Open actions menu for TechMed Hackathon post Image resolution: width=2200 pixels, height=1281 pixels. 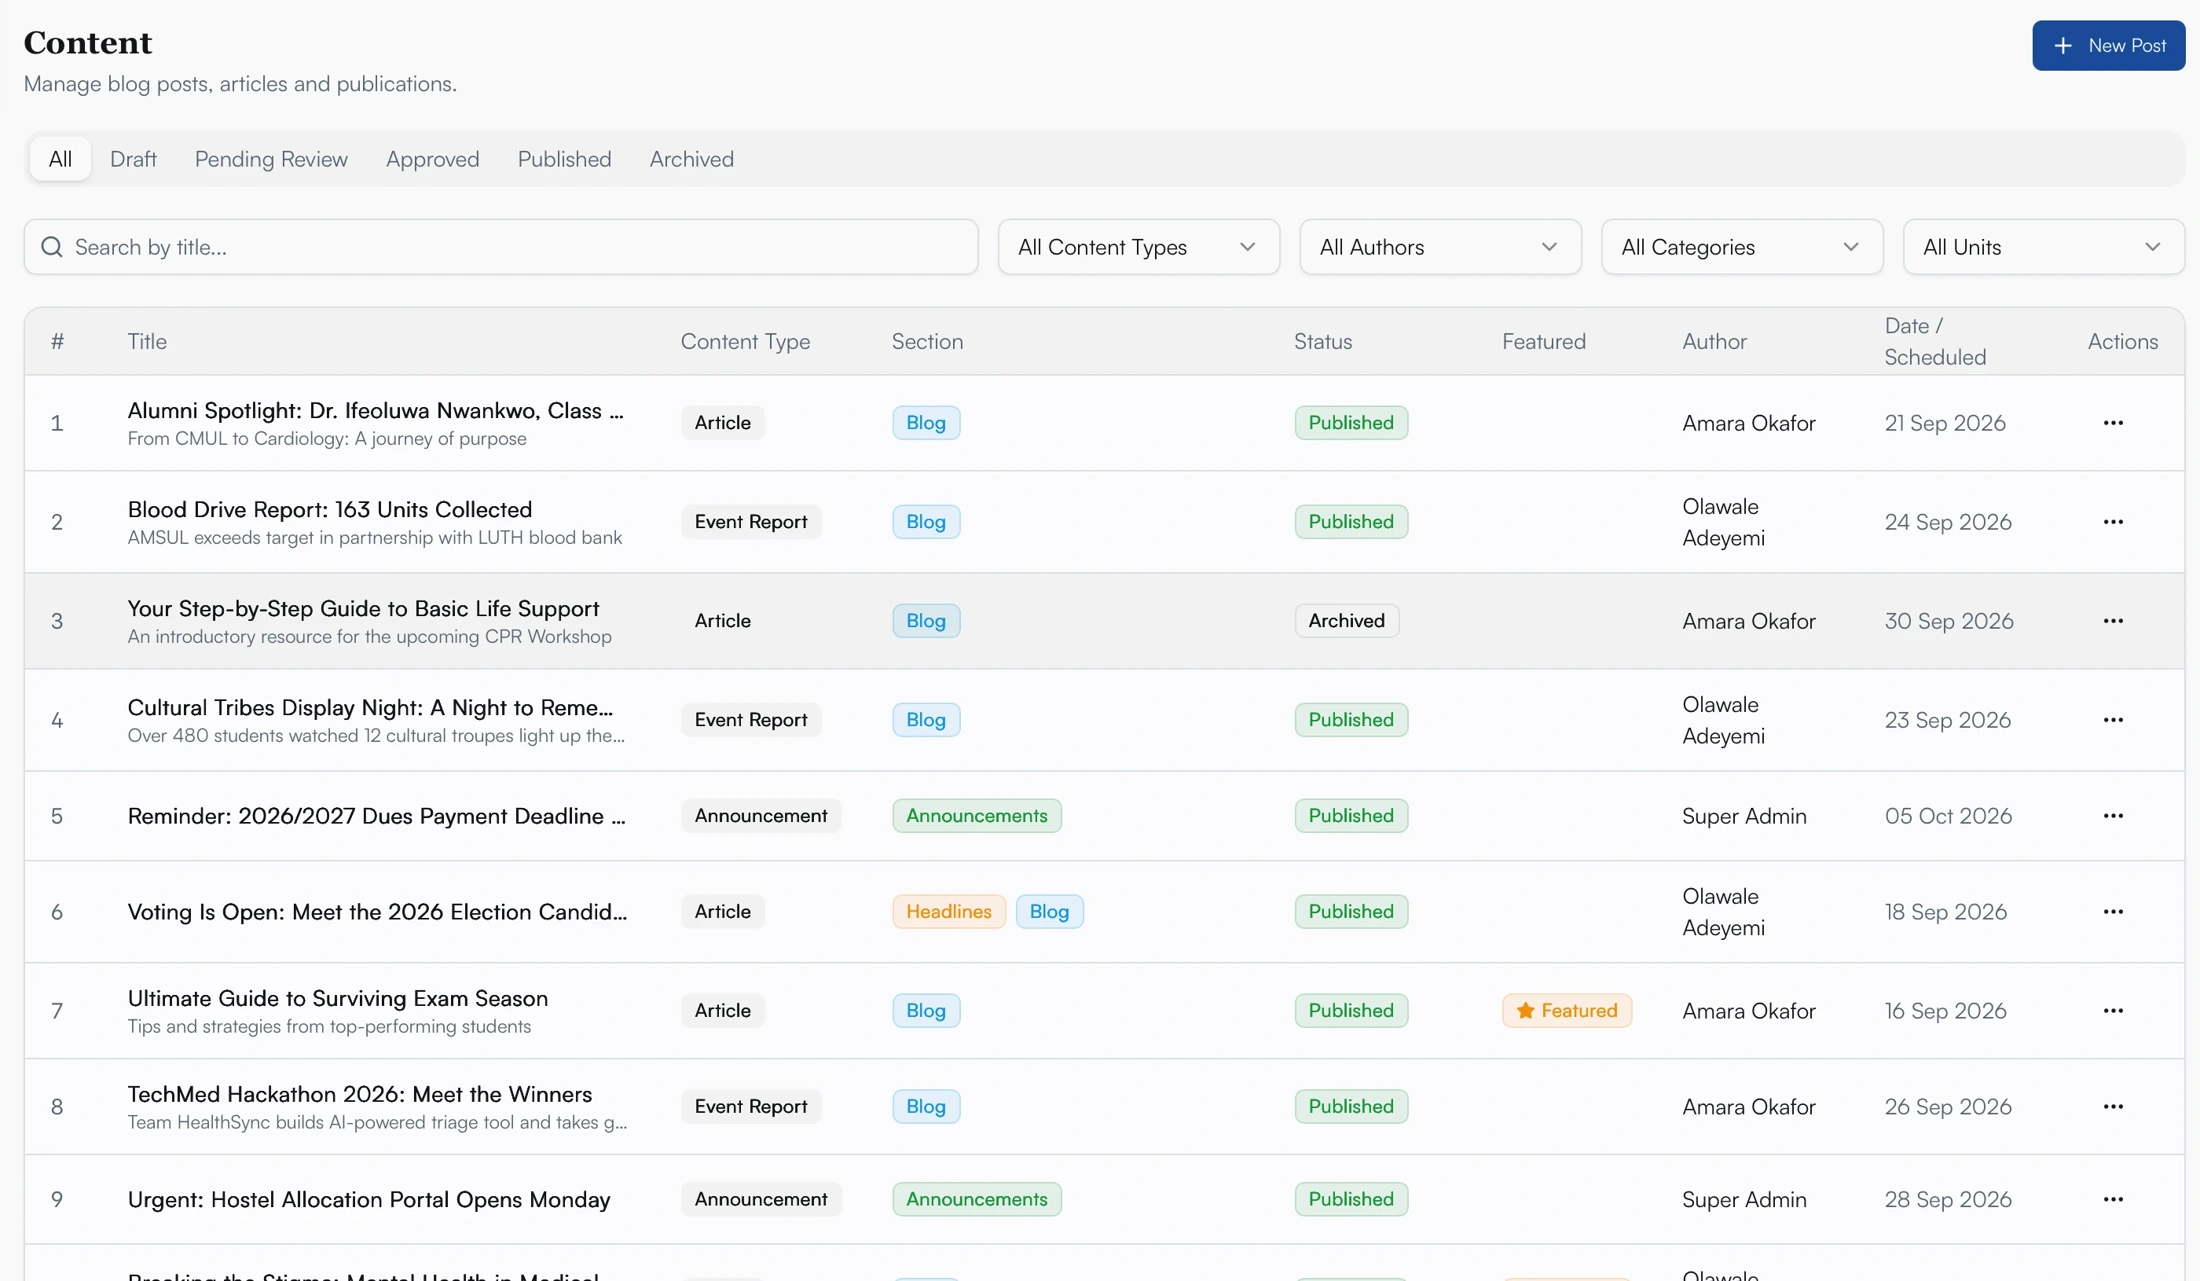(2112, 1107)
